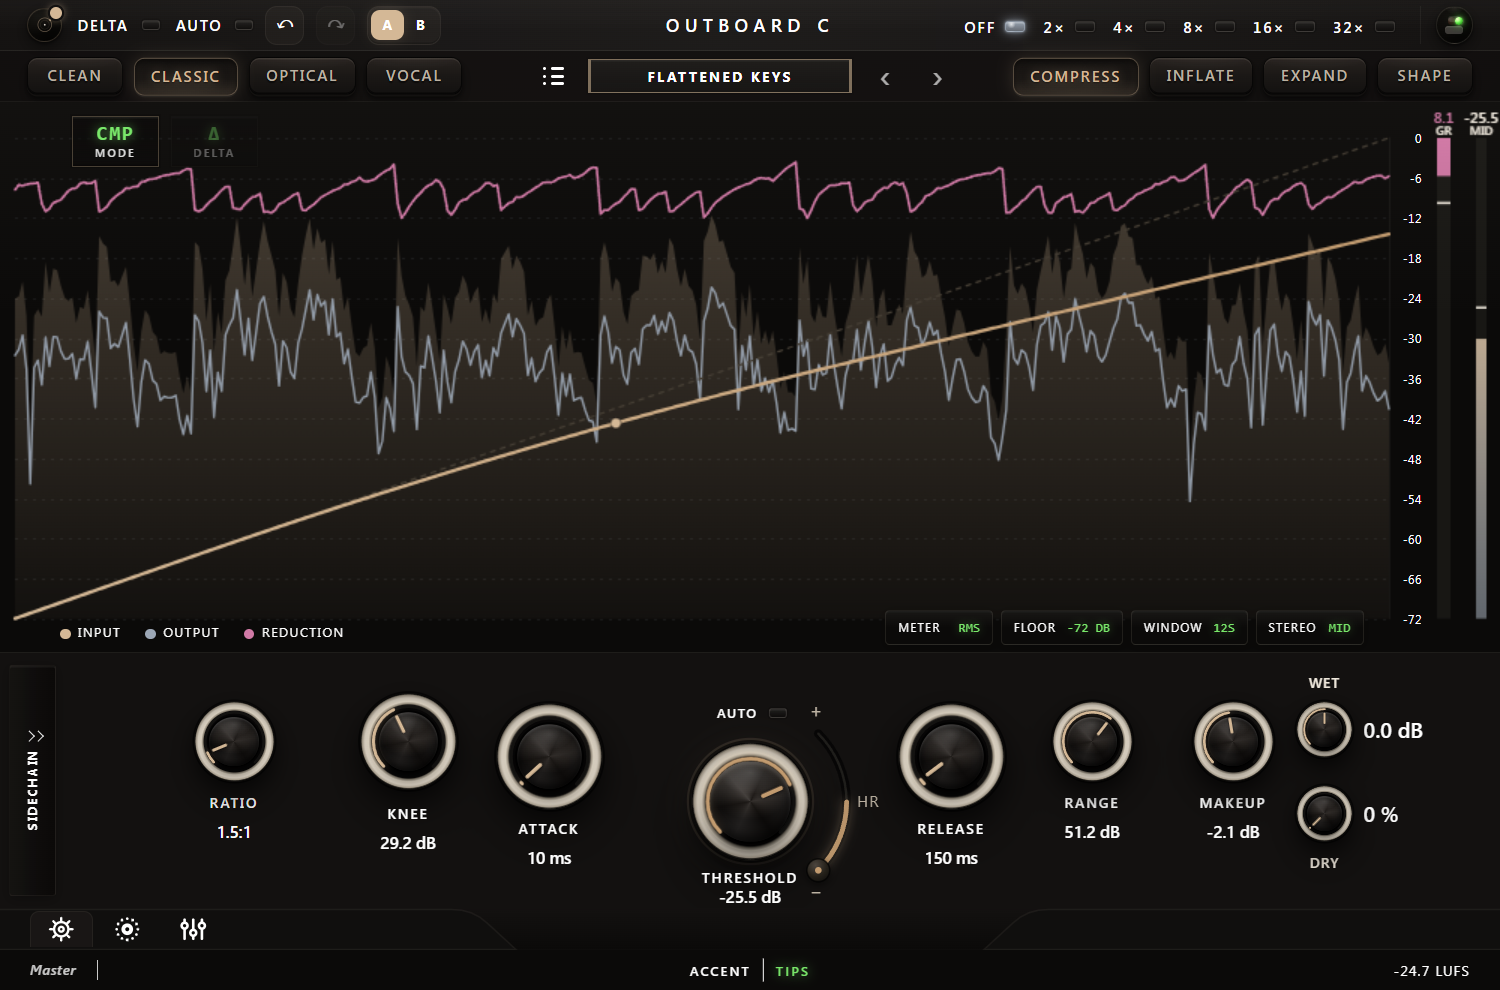Toggle the Reduction legend item
1500x990 pixels.
tap(294, 633)
